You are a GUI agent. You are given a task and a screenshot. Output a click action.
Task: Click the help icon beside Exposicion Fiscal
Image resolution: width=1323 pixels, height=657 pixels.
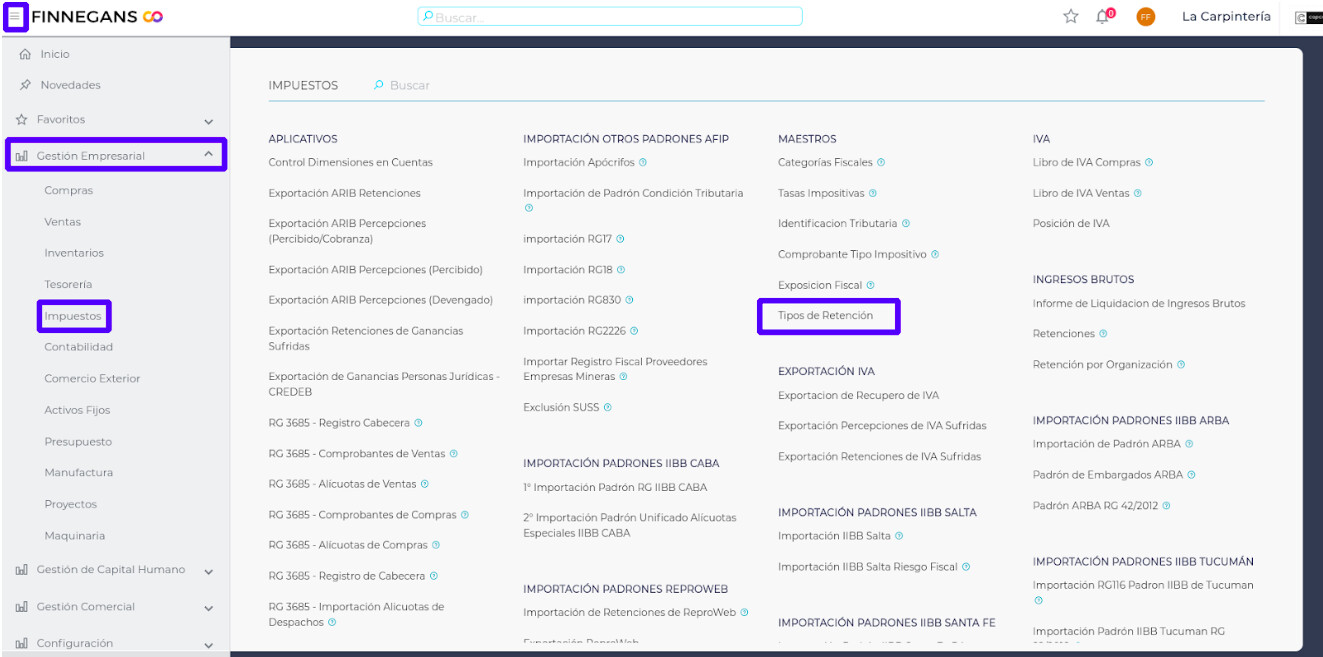click(x=871, y=285)
